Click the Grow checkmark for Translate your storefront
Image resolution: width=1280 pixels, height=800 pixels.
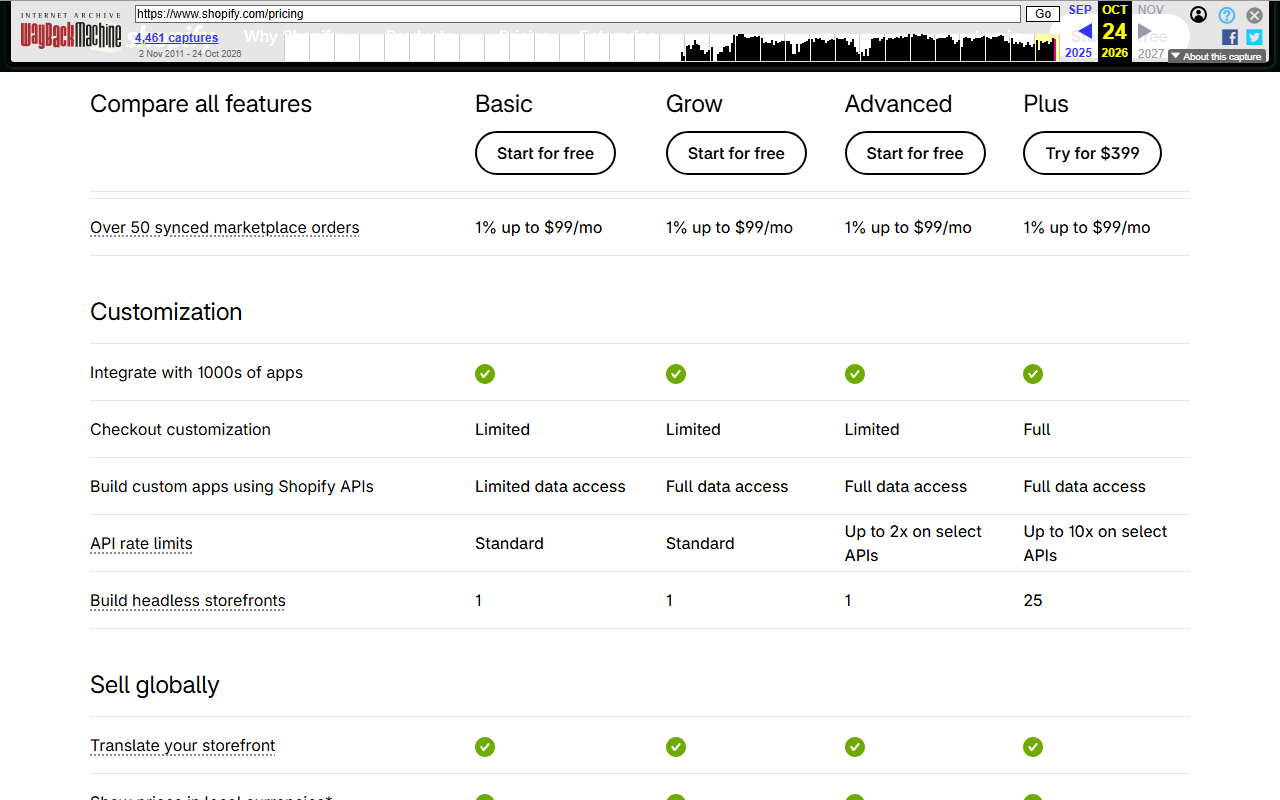coord(676,746)
